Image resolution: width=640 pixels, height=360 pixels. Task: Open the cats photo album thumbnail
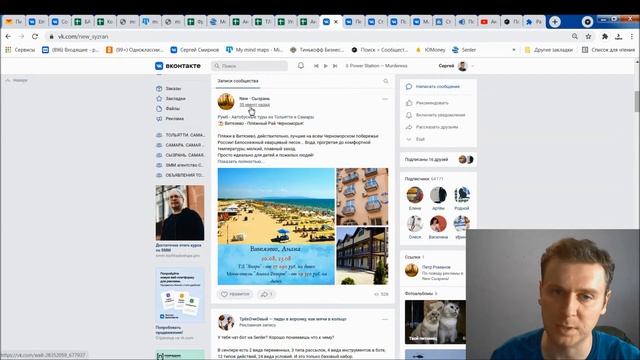tap(435, 322)
